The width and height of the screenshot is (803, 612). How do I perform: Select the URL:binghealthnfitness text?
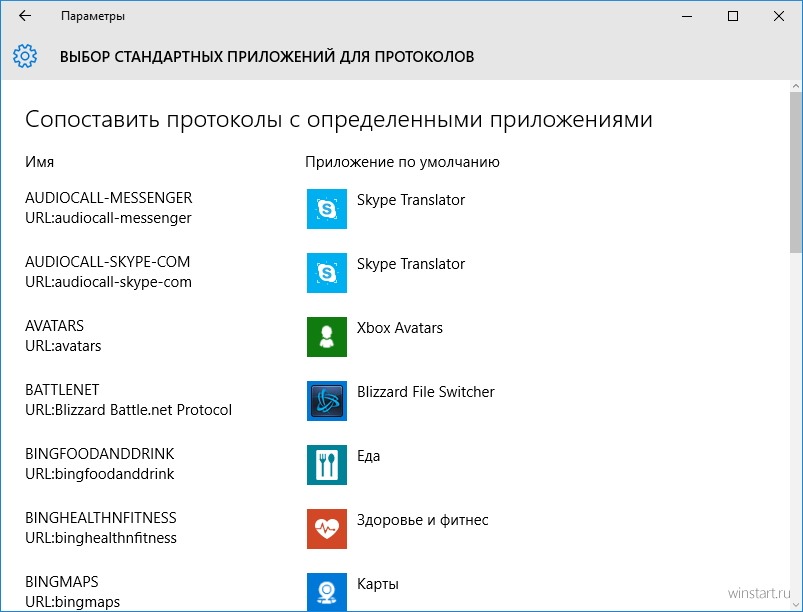(101, 538)
